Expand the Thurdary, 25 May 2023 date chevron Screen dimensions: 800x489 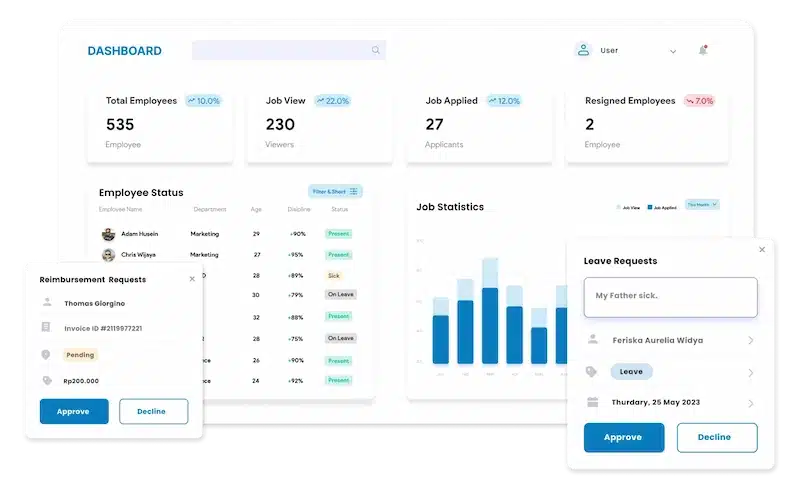751,403
